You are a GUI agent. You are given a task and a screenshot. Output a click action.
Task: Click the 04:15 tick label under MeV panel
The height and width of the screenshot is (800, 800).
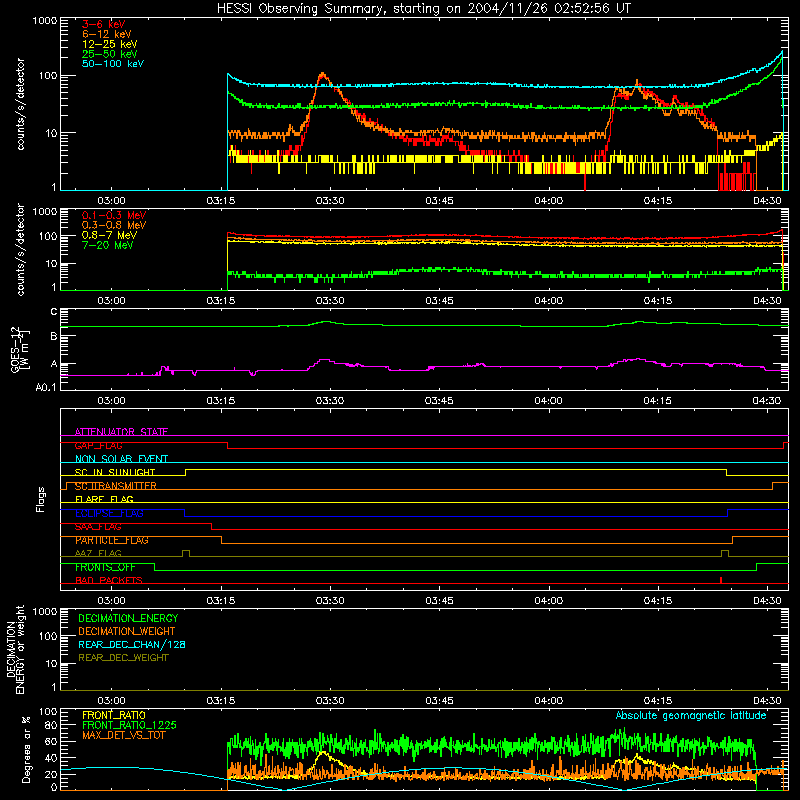(x=658, y=301)
